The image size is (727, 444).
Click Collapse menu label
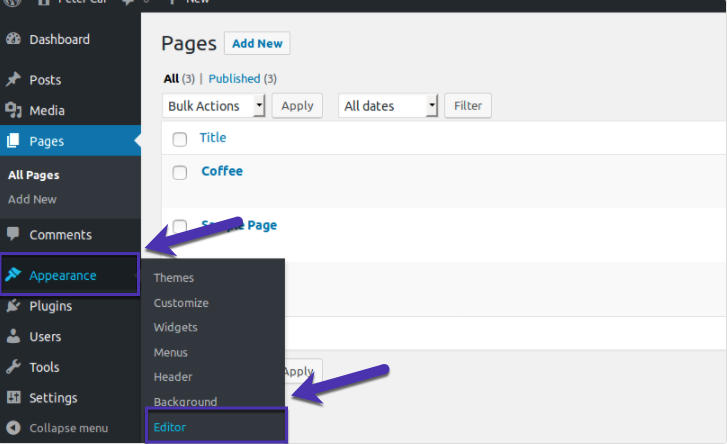coord(69,428)
